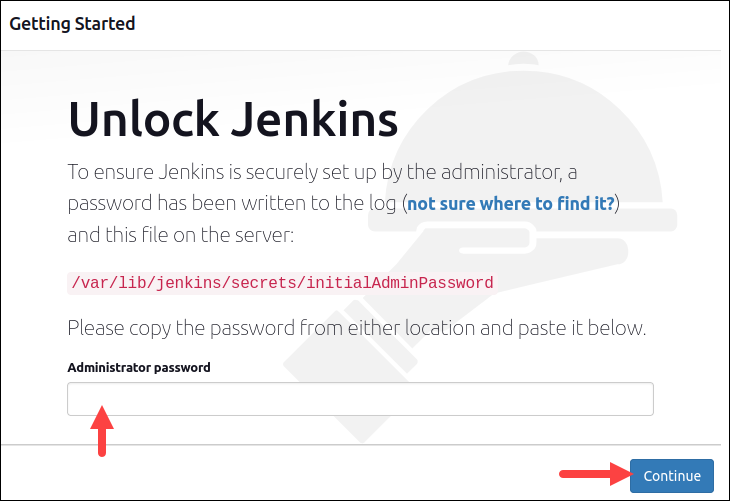Click the "Administrator password" field label

tap(139, 367)
